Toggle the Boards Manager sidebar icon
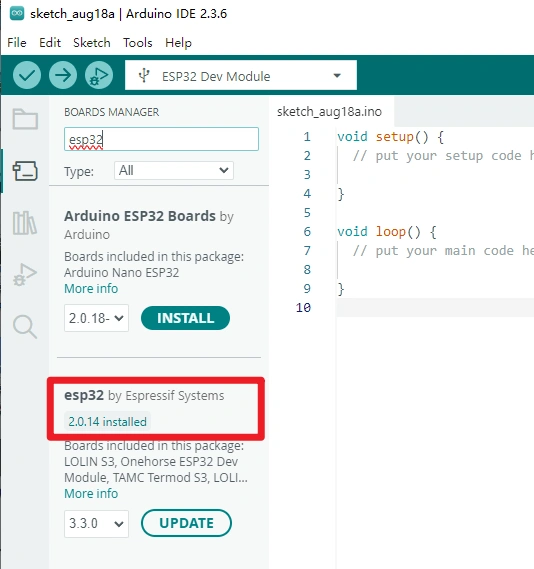534x569 pixels. [x=25, y=171]
